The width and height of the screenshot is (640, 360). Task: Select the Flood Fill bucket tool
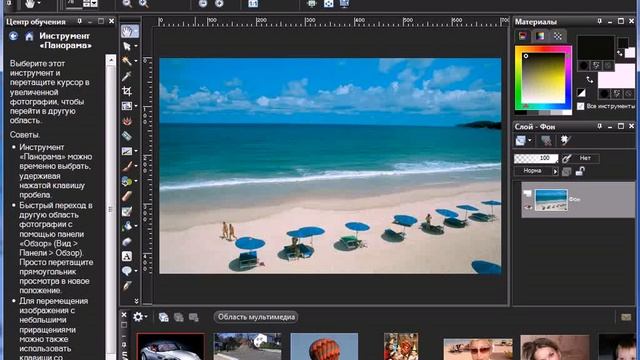tap(127, 226)
